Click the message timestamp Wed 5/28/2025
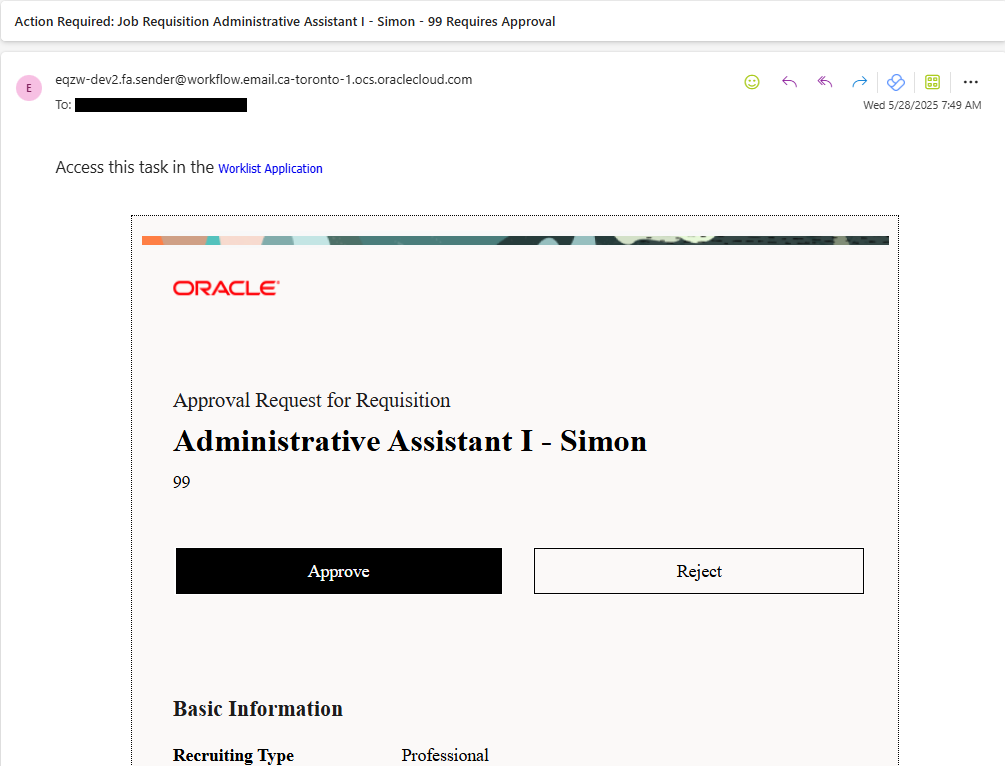This screenshot has width=1005, height=766. pyautogui.click(x=922, y=104)
